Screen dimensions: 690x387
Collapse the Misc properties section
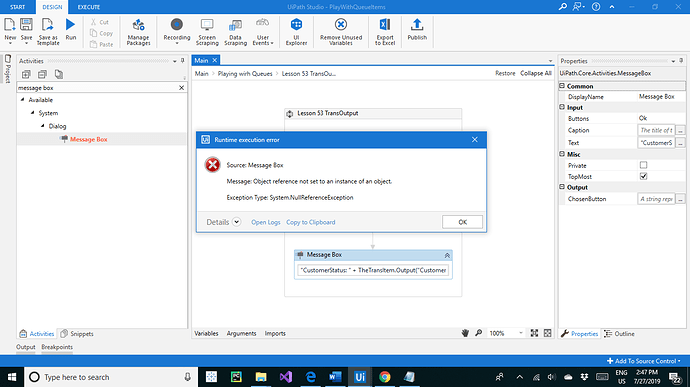point(562,154)
